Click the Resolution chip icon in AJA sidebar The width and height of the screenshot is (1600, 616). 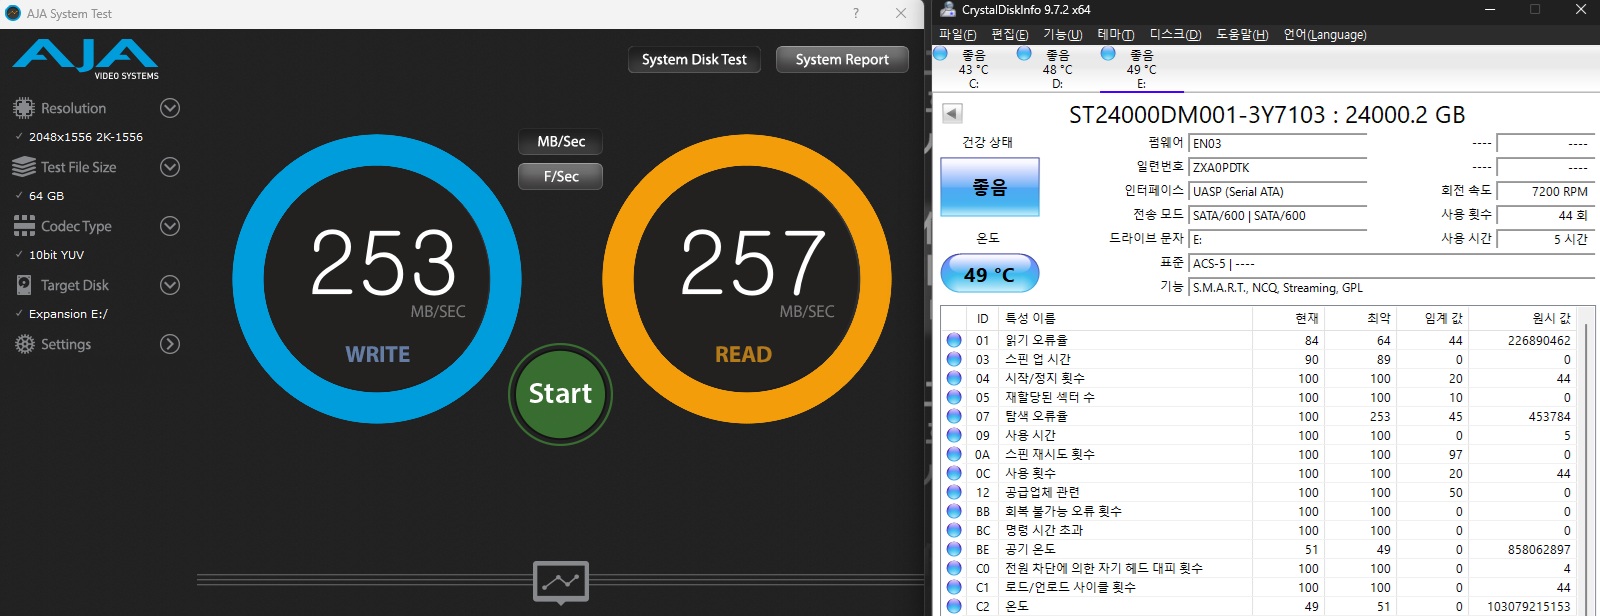click(x=24, y=108)
